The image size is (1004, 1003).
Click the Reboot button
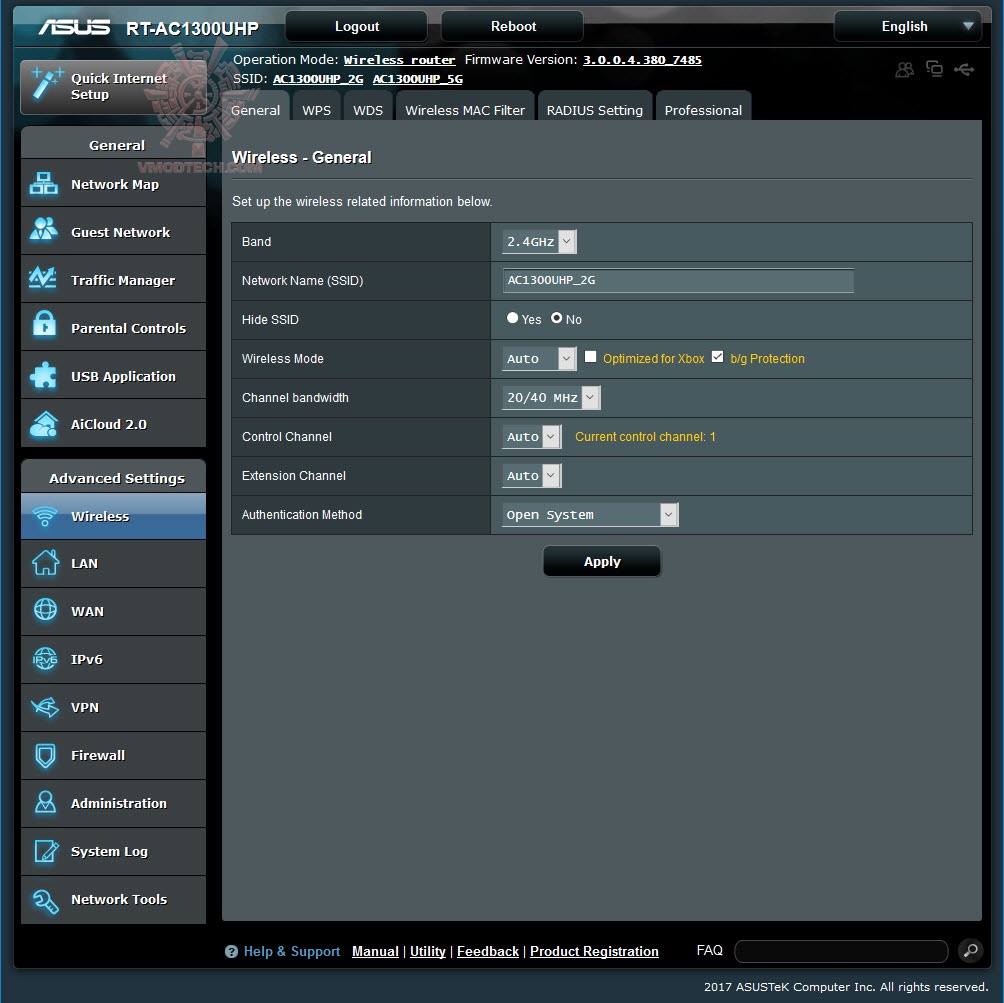pyautogui.click(x=513, y=26)
